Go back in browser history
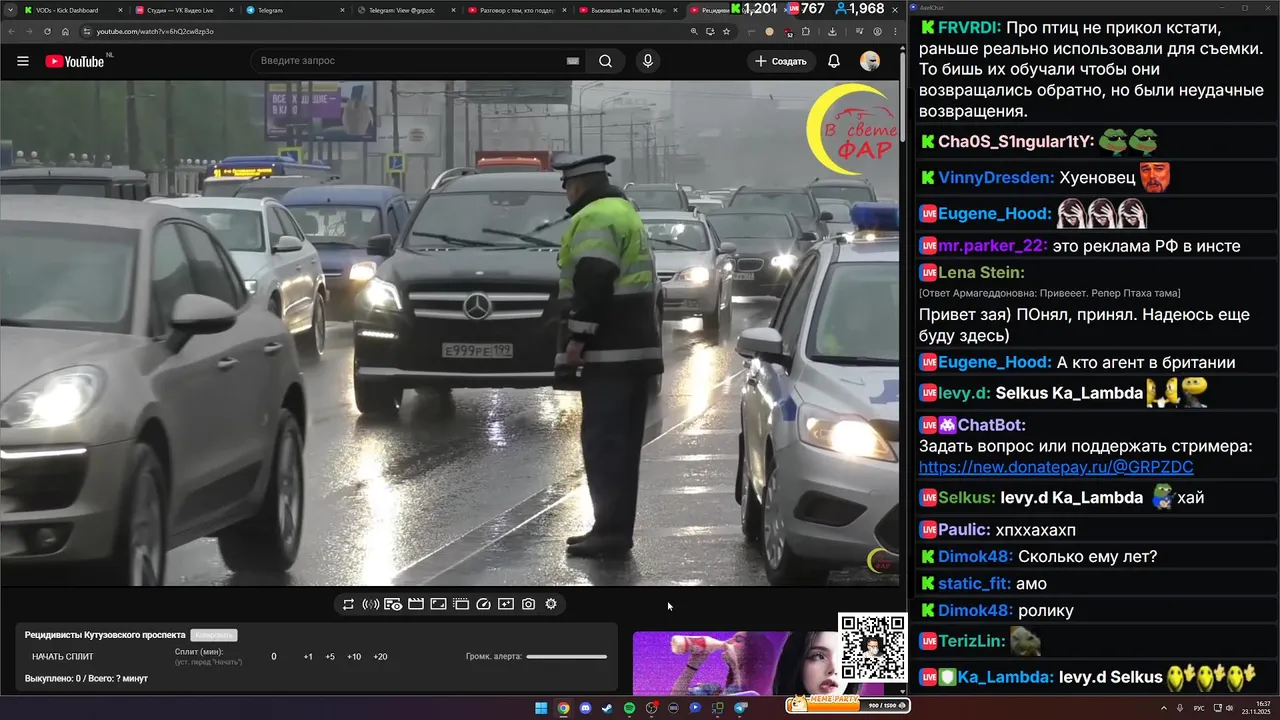Screen dimensions: 1280x720 point(11,31)
